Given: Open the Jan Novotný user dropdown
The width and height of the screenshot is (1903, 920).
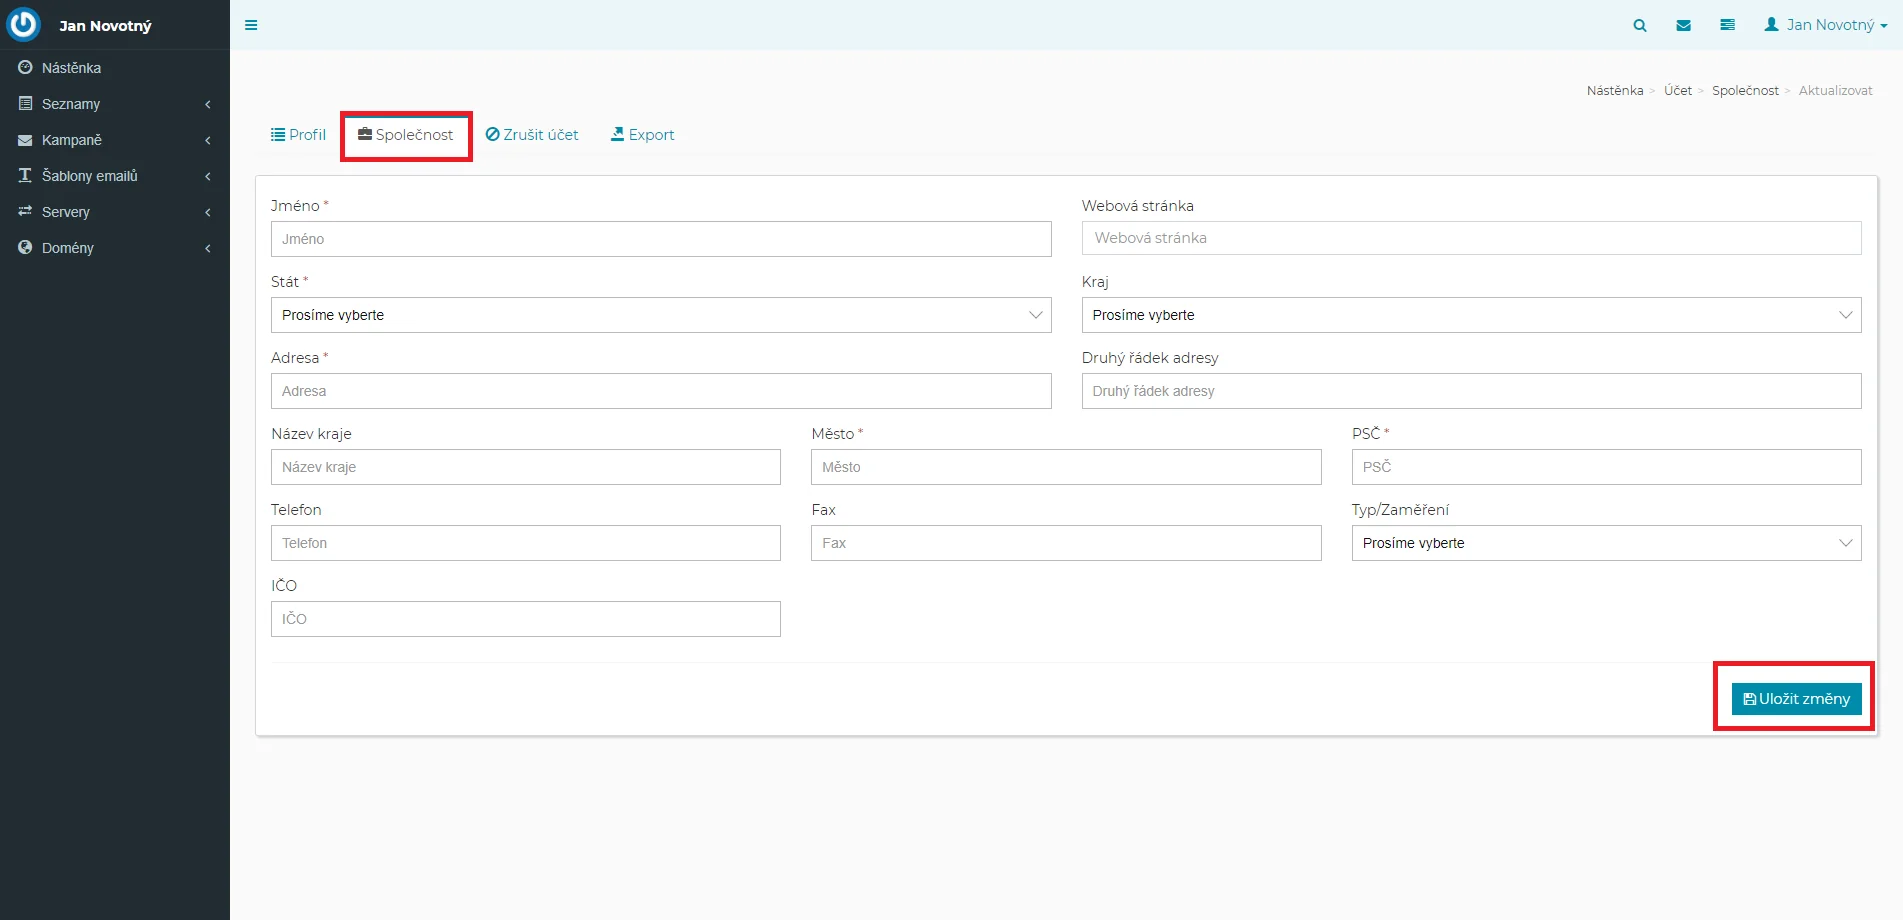Looking at the screenshot, I should [1825, 25].
